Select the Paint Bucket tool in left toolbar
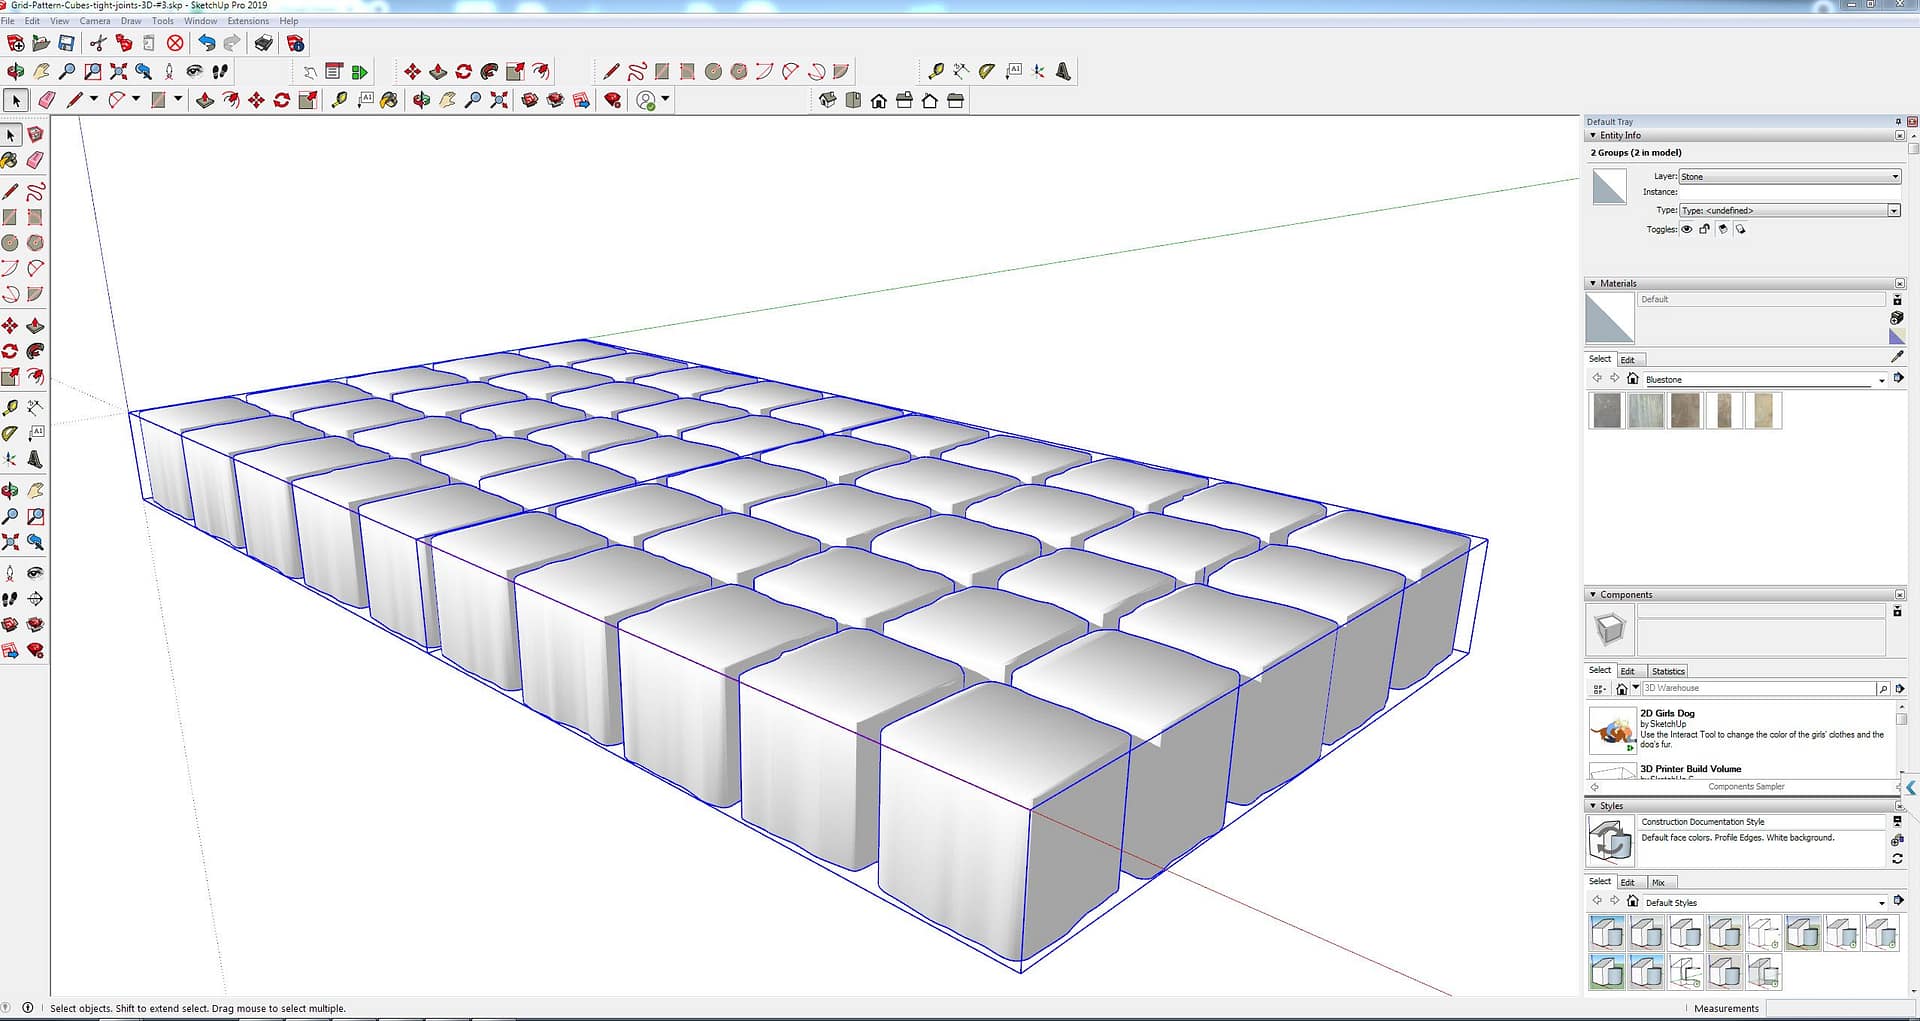Viewport: 1920px width, 1021px height. point(10,160)
